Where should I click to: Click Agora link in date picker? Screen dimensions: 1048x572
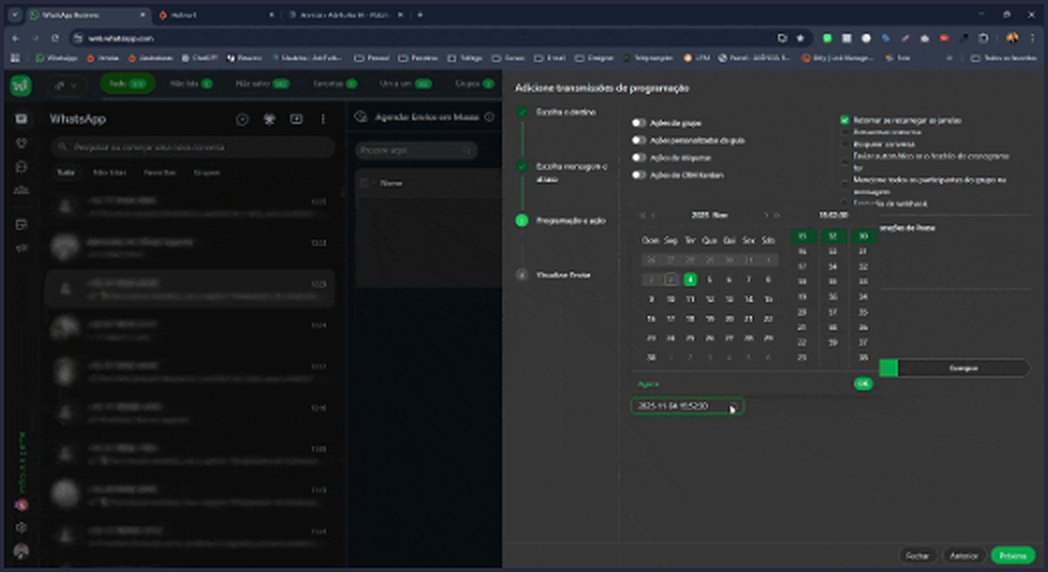[648, 384]
